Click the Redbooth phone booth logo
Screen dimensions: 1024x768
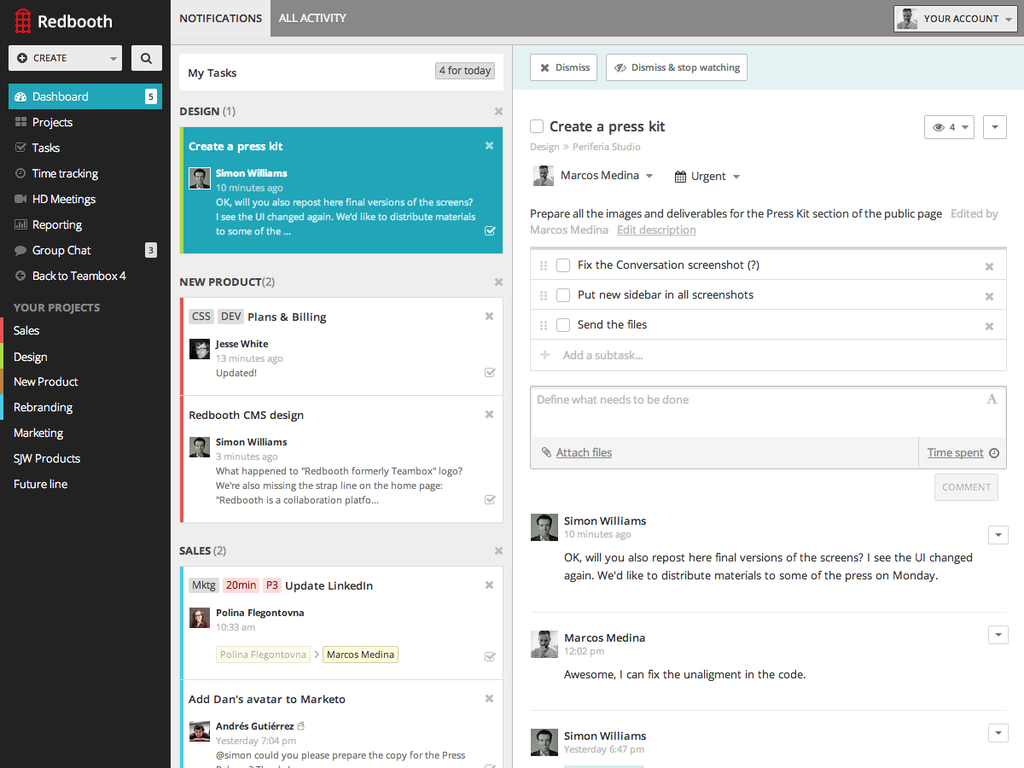click(x=21, y=21)
